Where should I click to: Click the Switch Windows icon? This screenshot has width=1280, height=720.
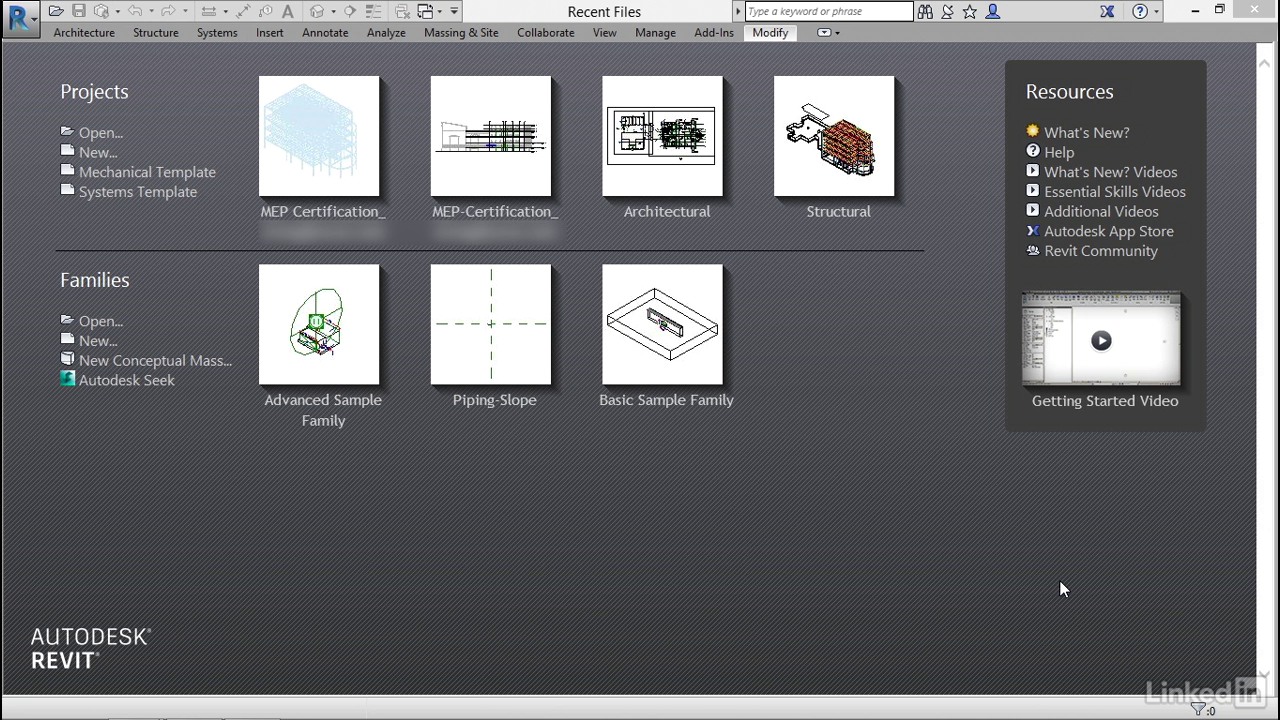point(425,11)
